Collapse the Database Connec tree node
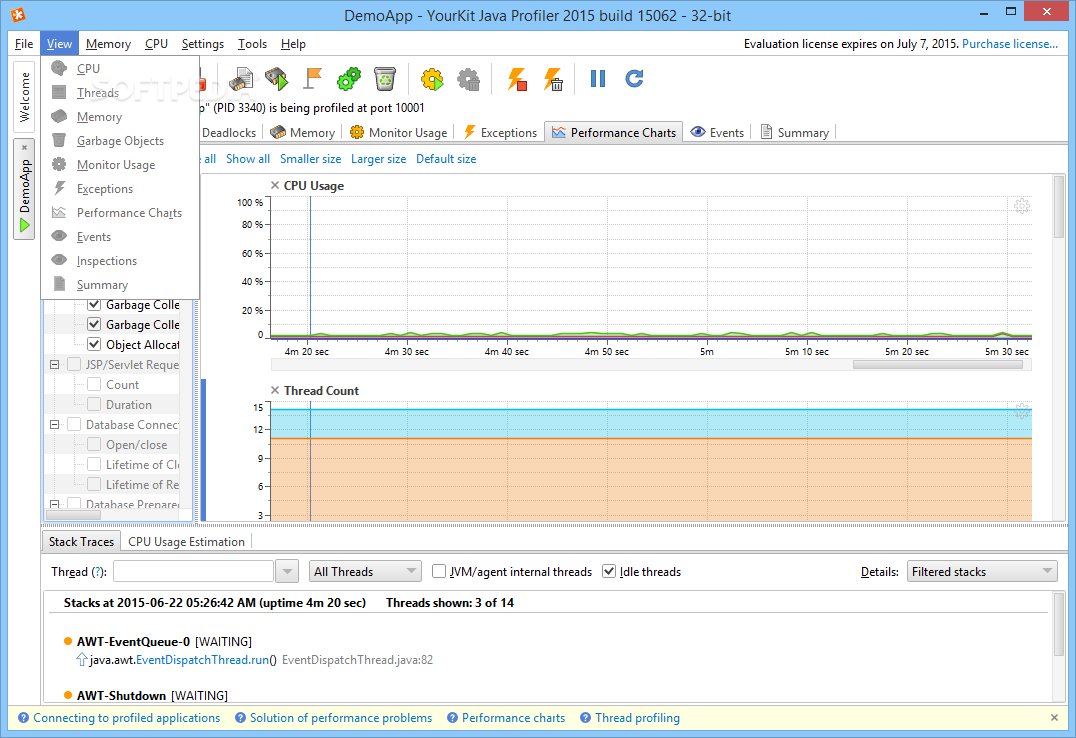Image resolution: width=1076 pixels, height=738 pixels. point(54,425)
